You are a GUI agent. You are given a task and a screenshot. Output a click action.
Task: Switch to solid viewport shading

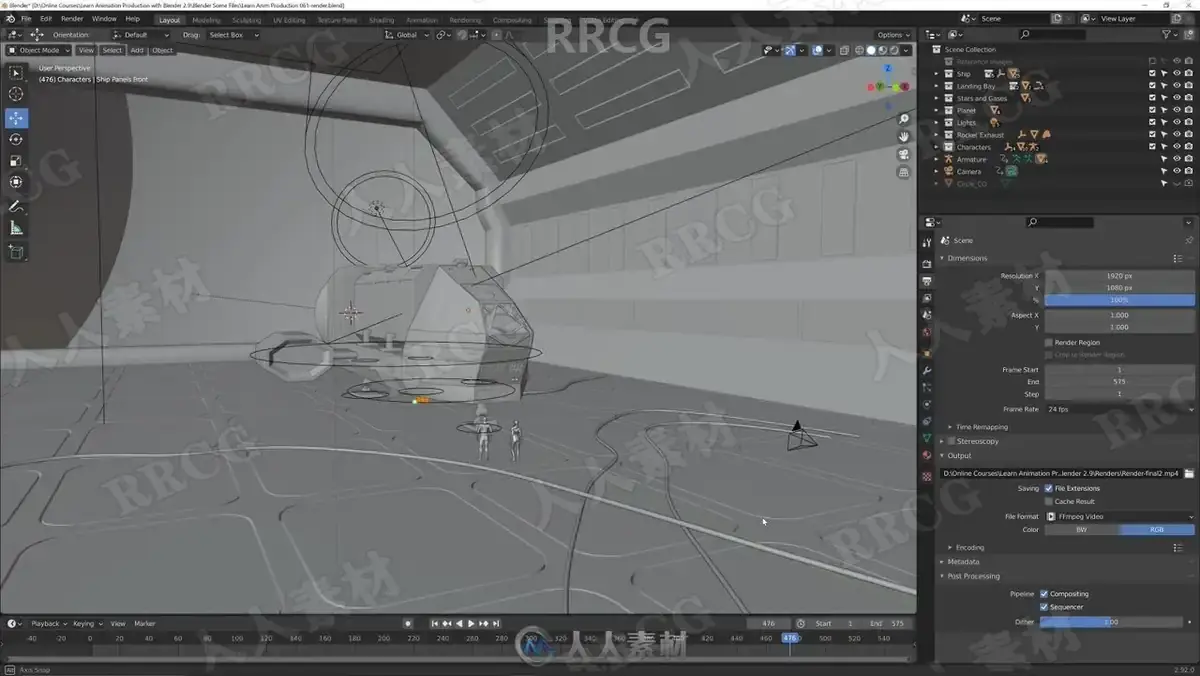click(871, 50)
